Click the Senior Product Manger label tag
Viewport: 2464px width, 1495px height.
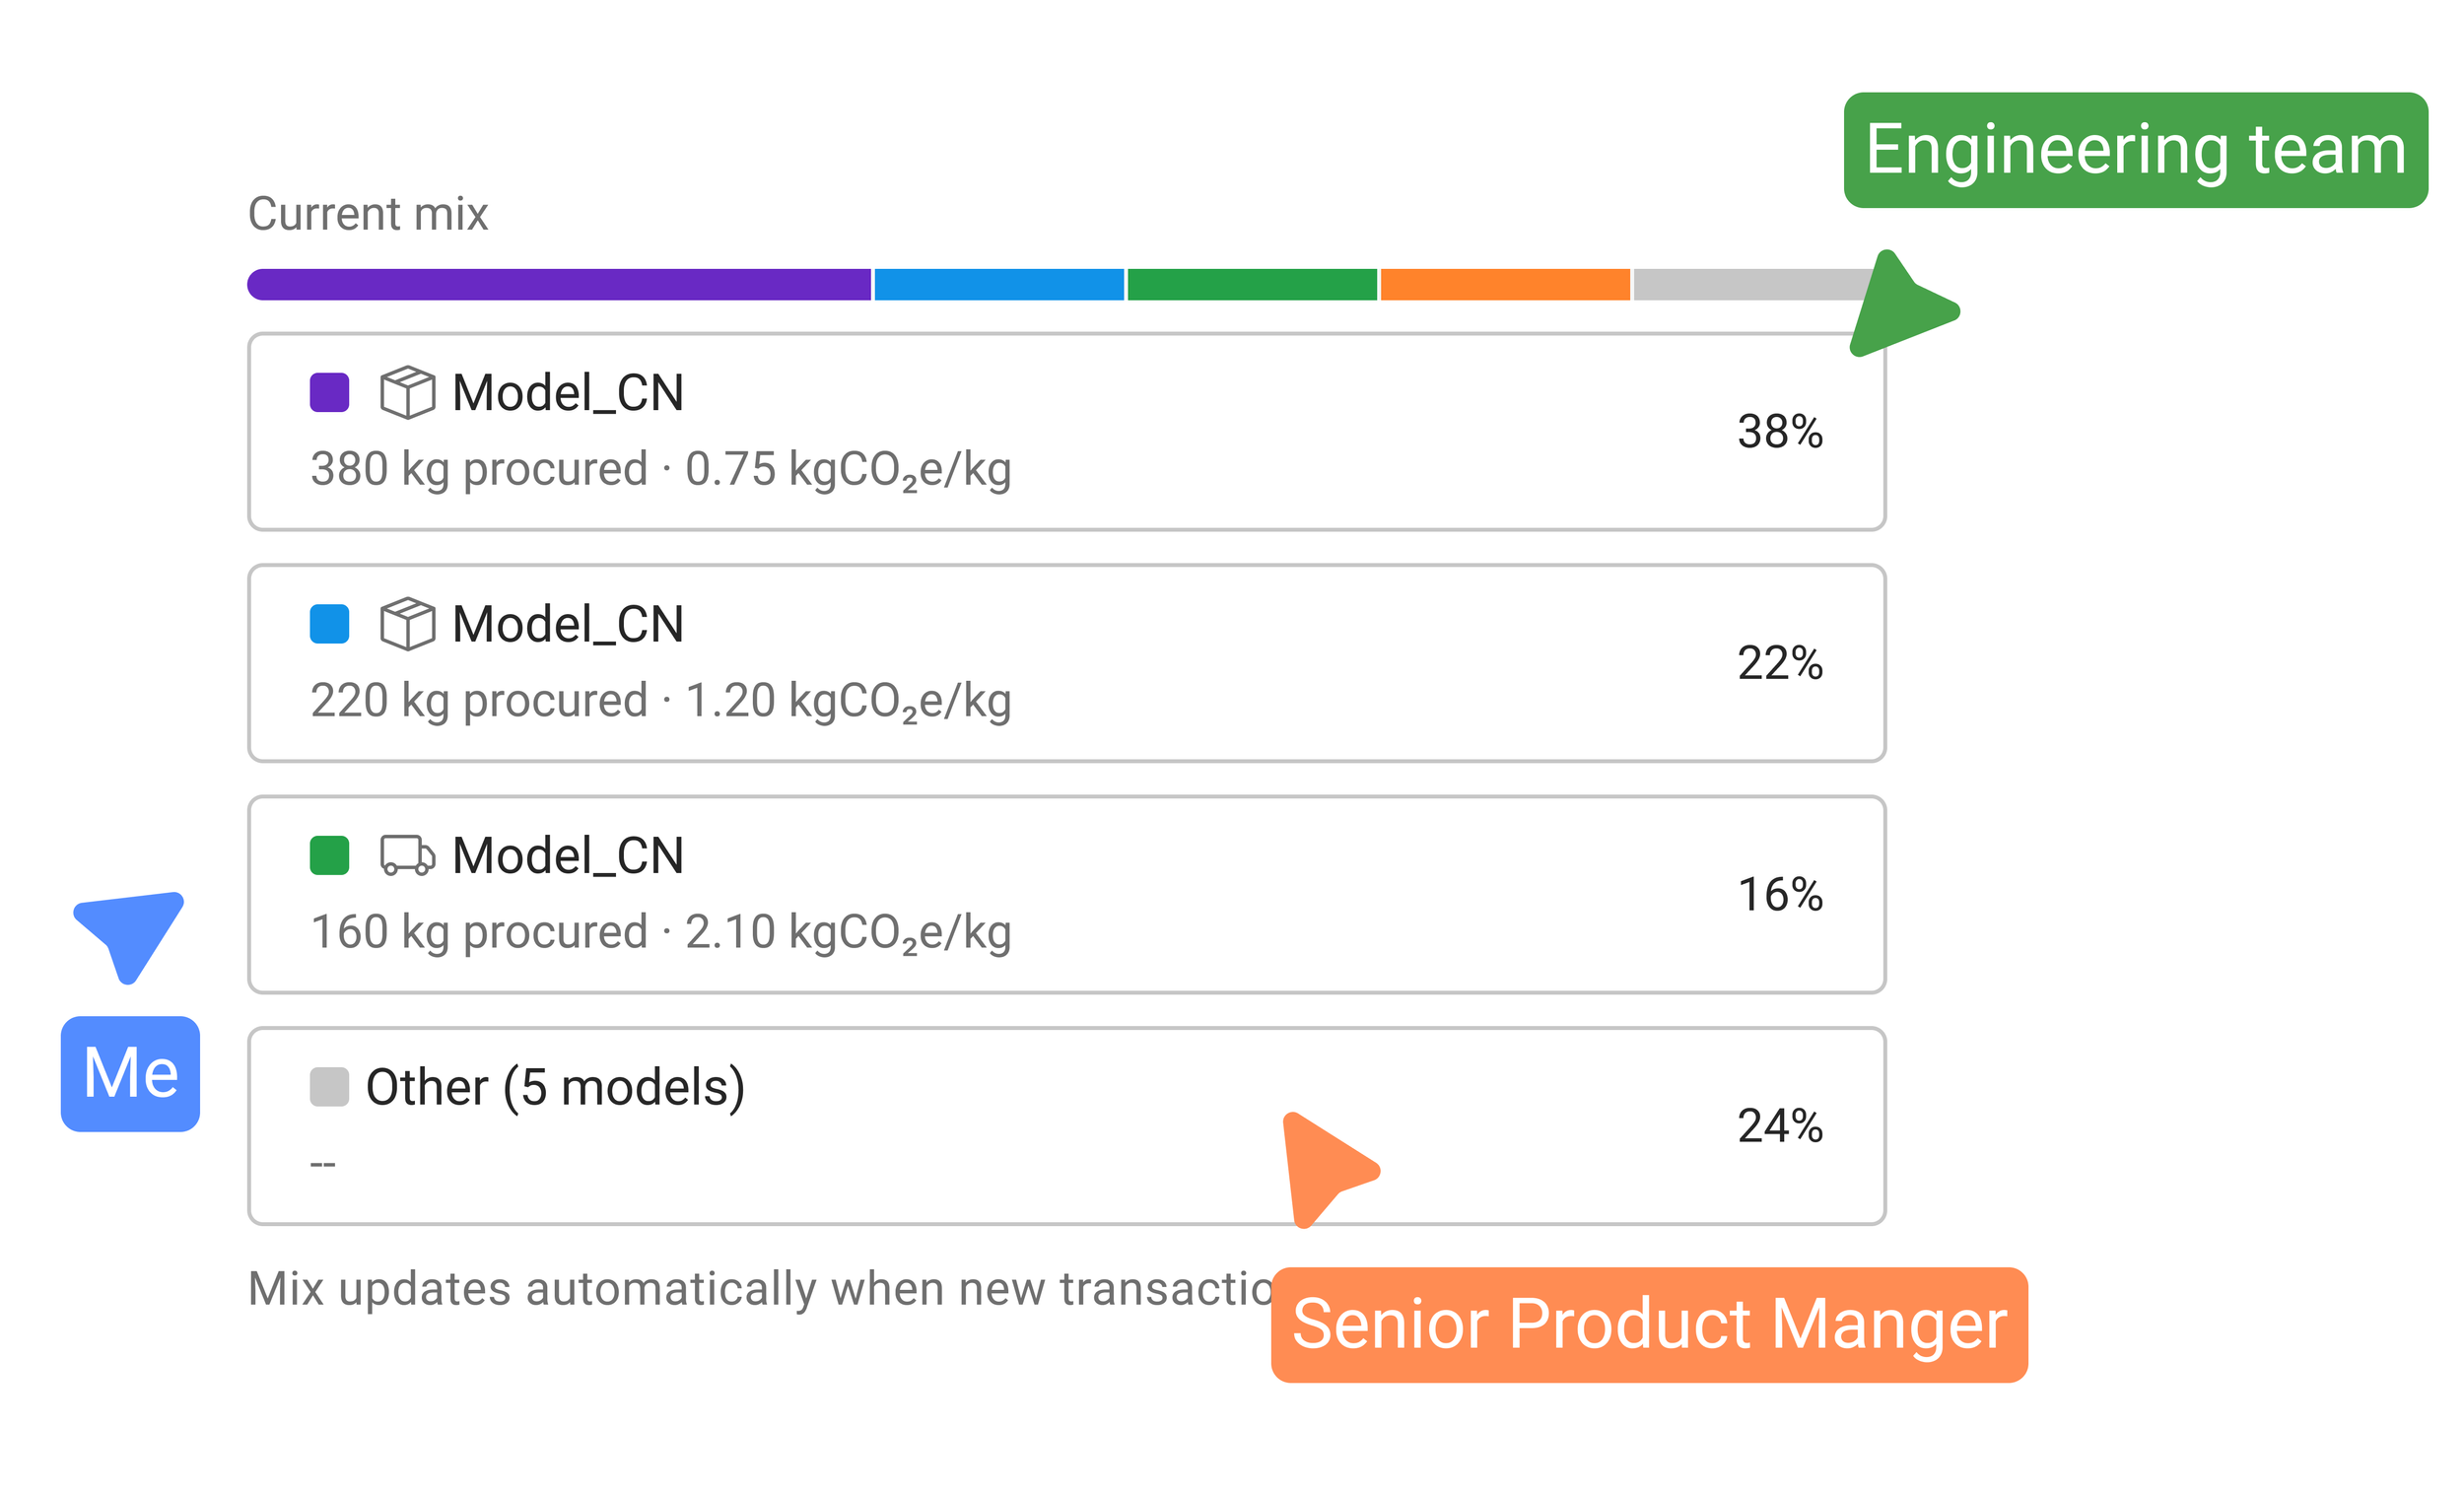click(1650, 1325)
